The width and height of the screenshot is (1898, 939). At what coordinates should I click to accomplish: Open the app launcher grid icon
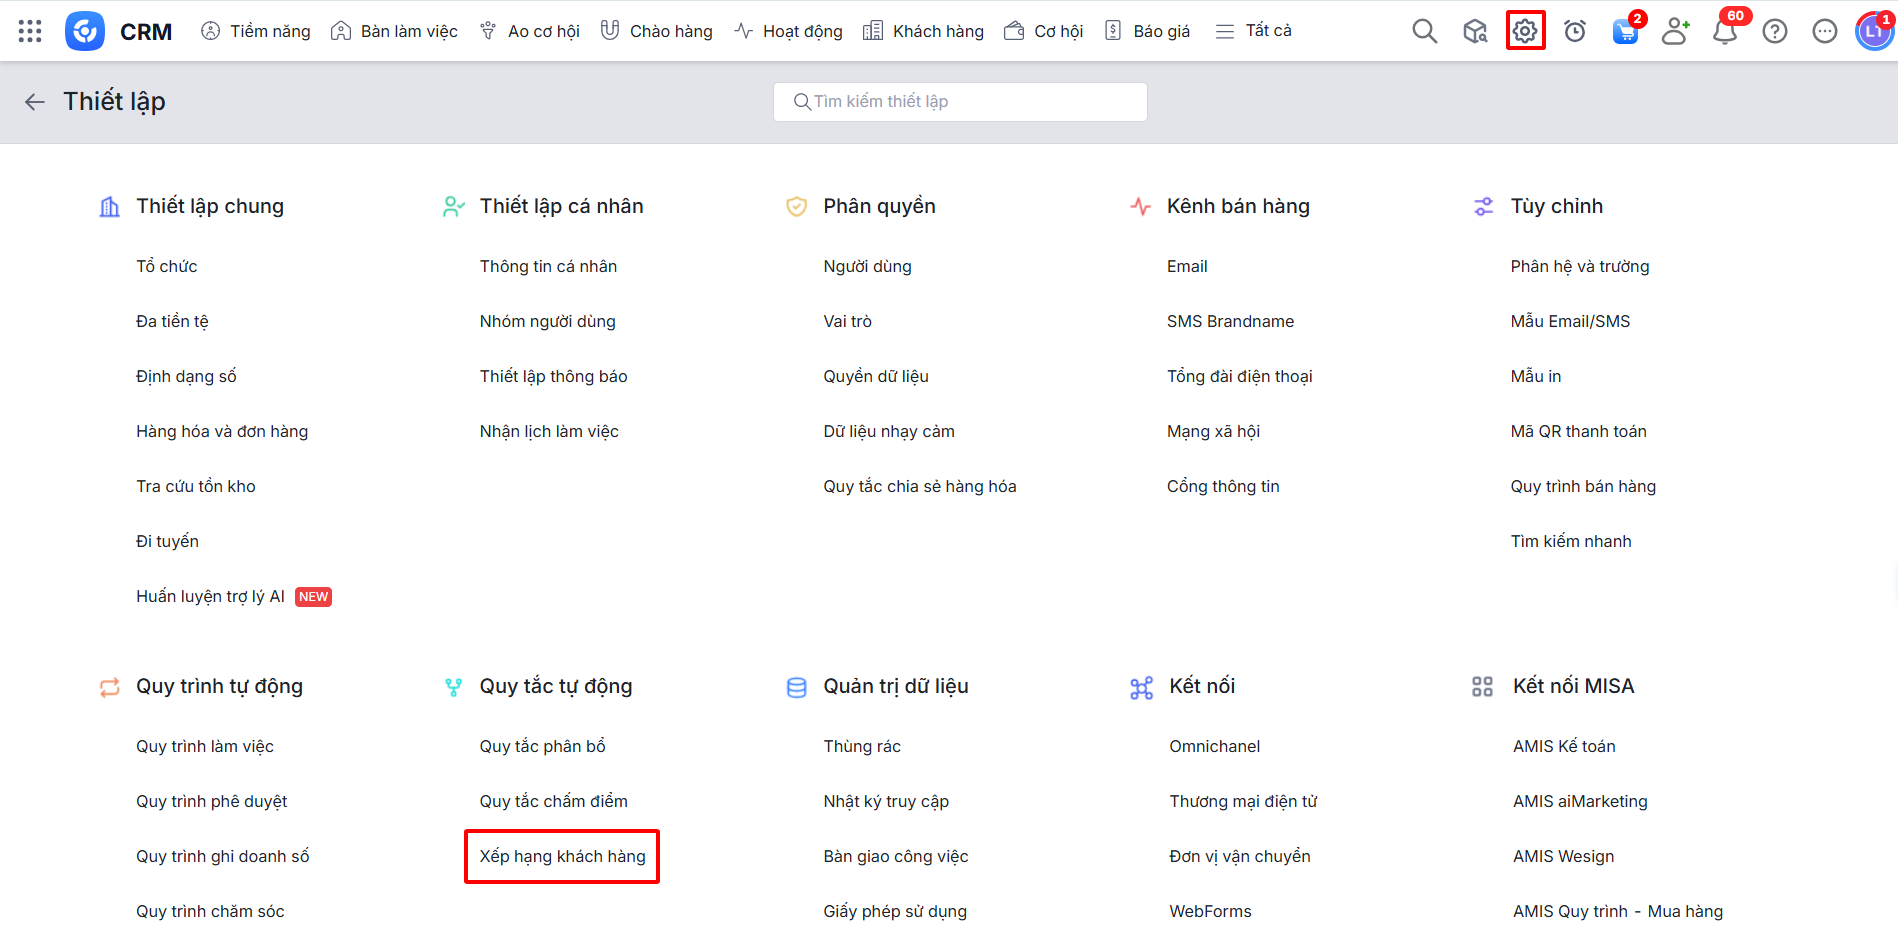(x=30, y=31)
